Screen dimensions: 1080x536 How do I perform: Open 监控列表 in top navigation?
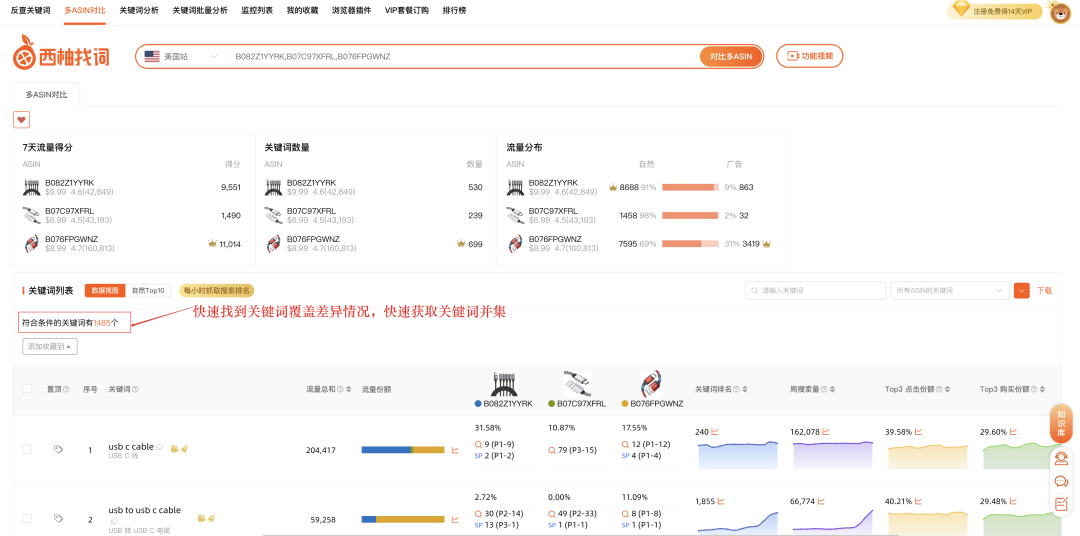pyautogui.click(x=257, y=10)
